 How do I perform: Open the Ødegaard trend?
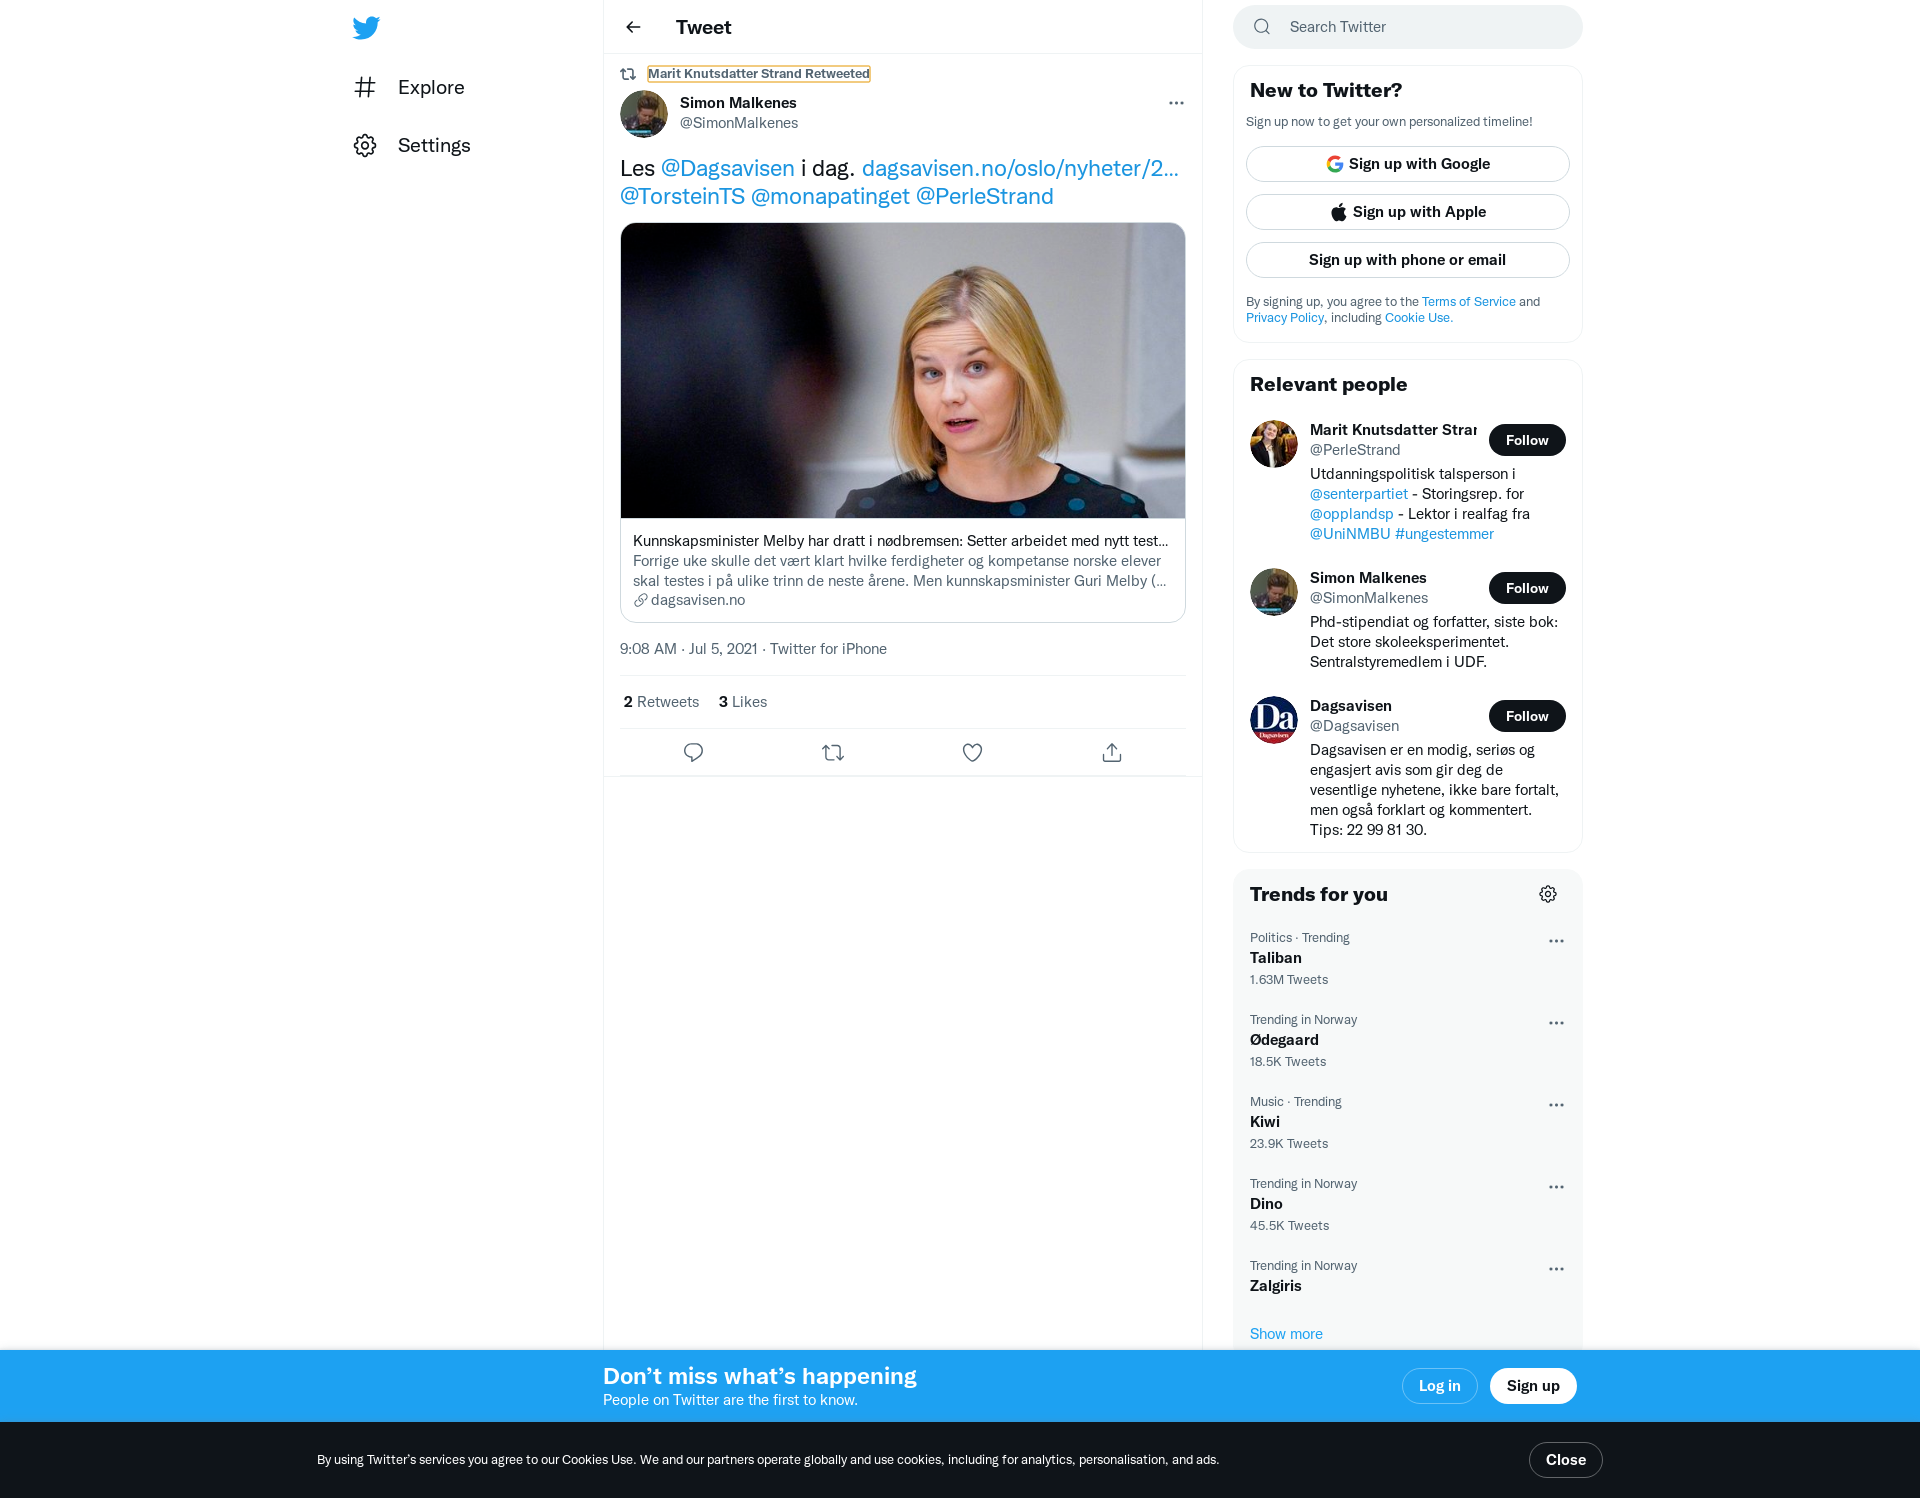pyautogui.click(x=1407, y=1040)
